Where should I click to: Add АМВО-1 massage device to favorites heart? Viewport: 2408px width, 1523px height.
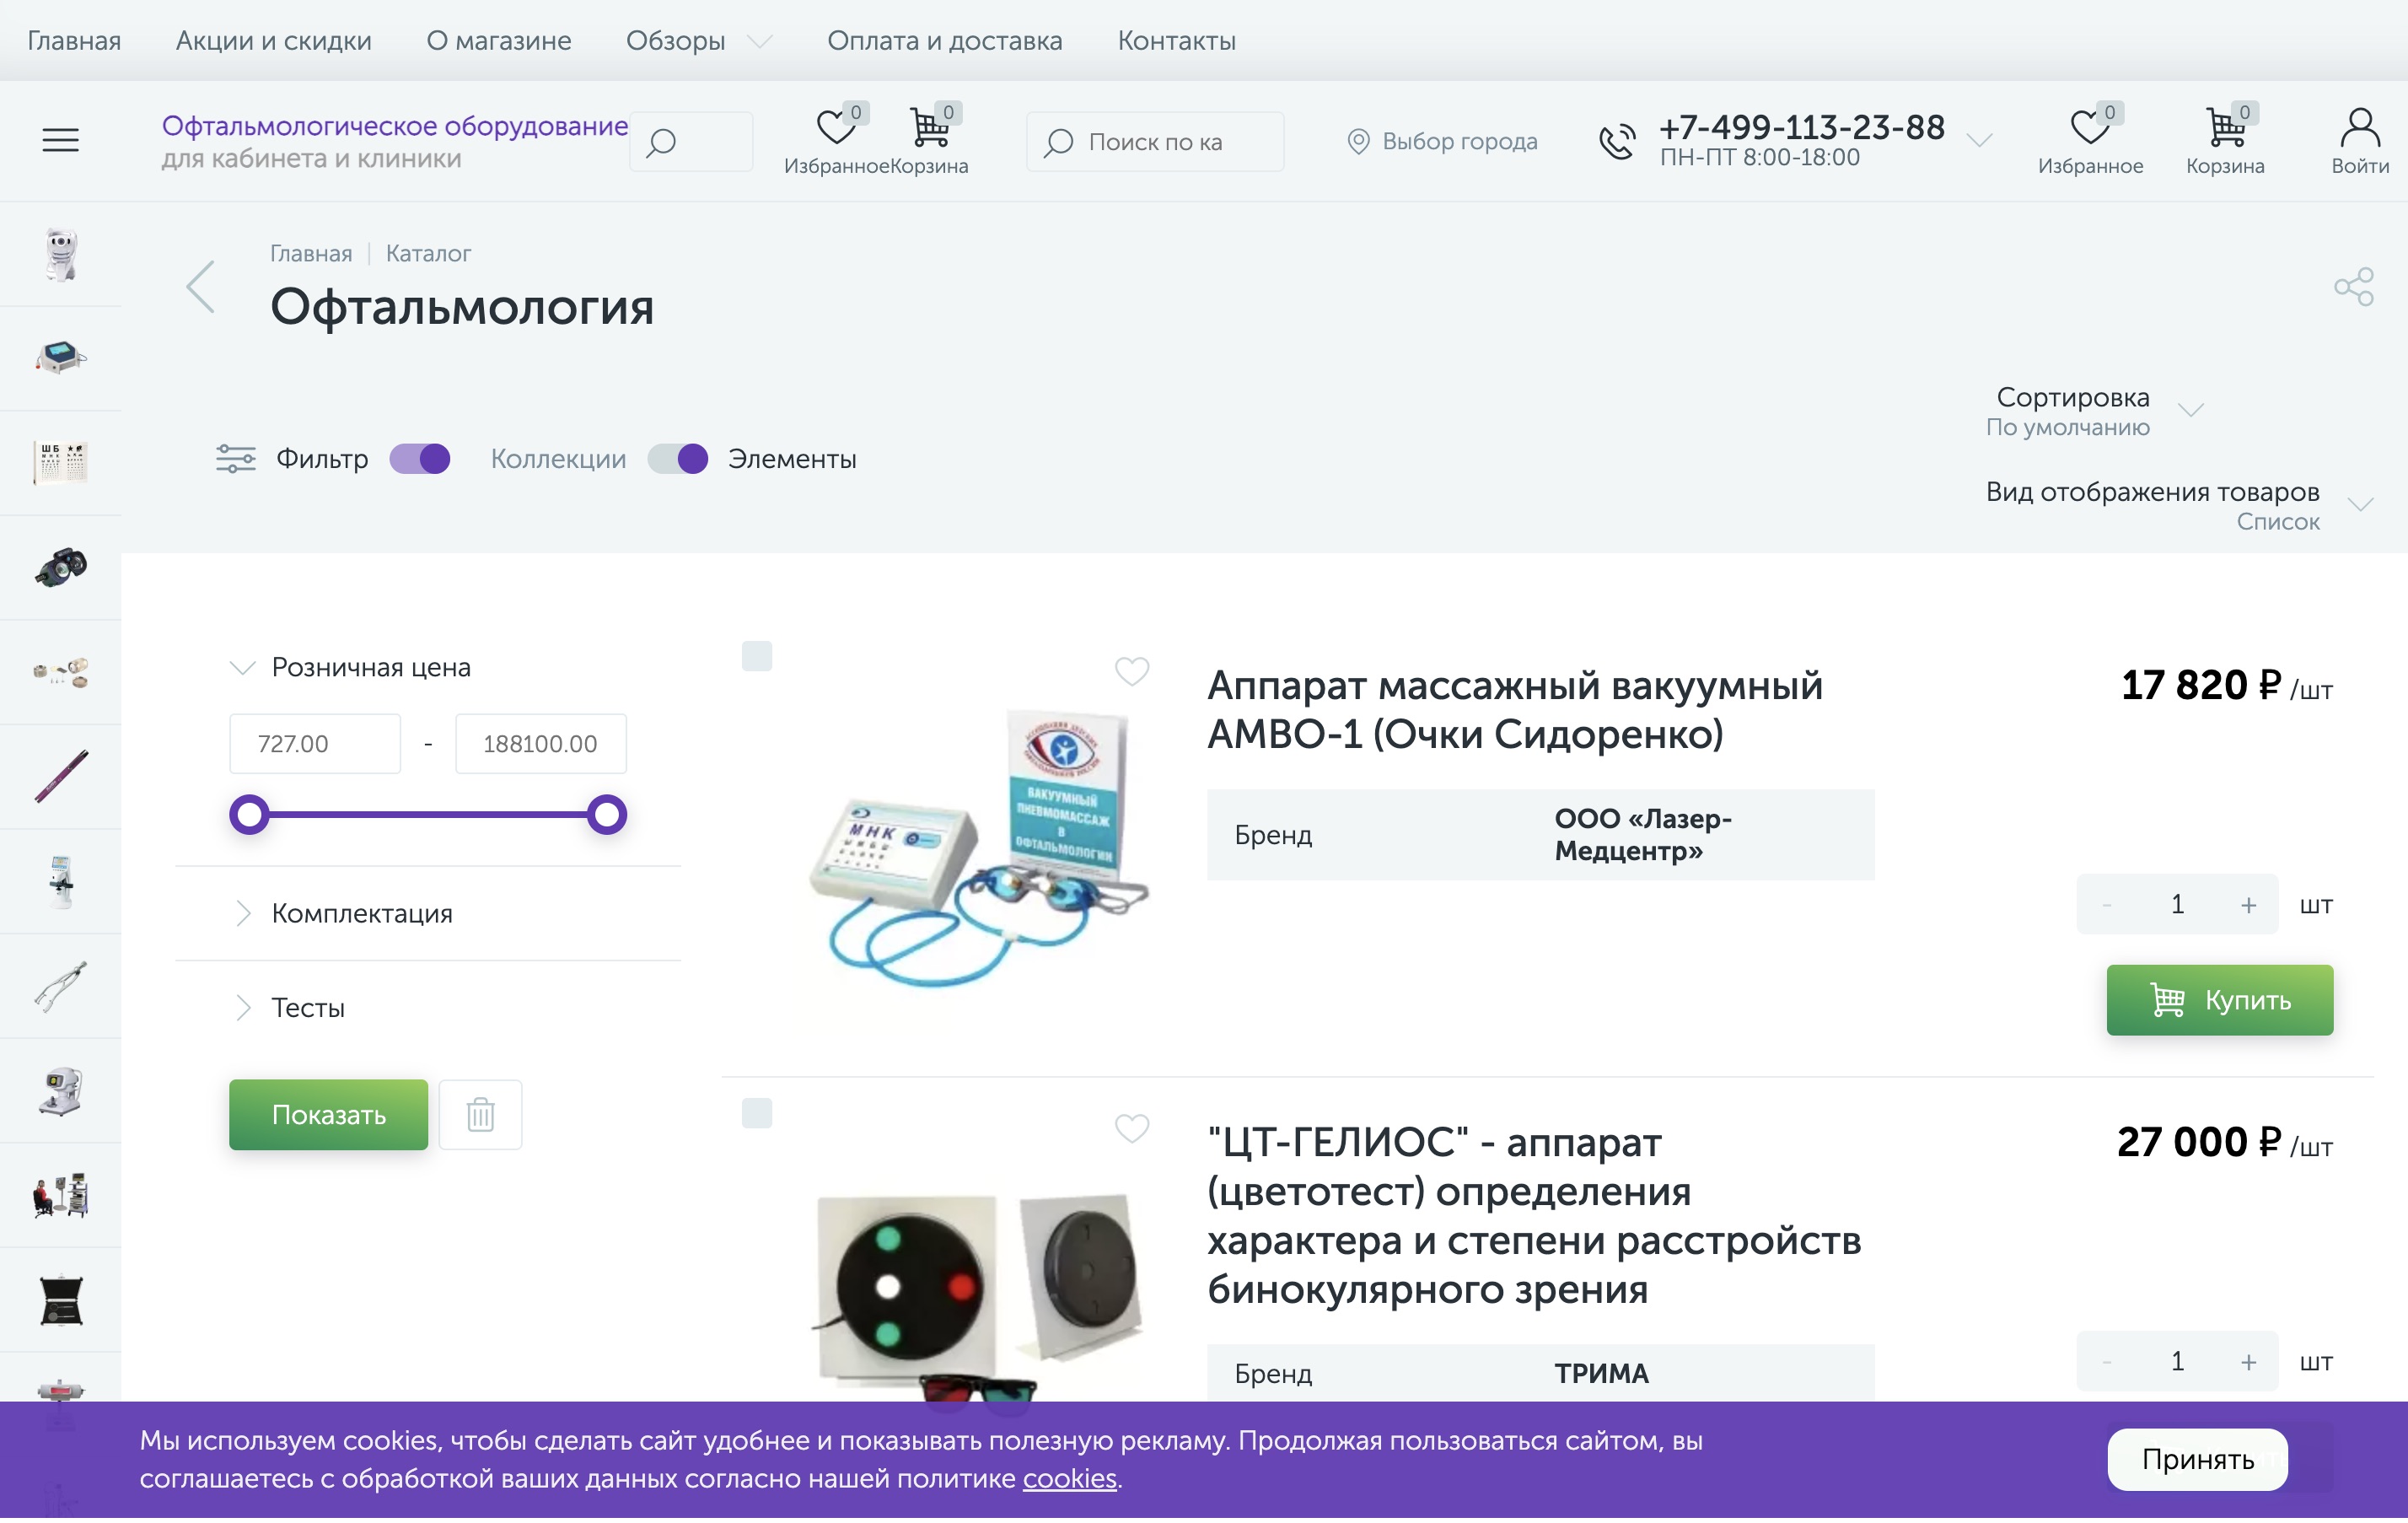1131,672
